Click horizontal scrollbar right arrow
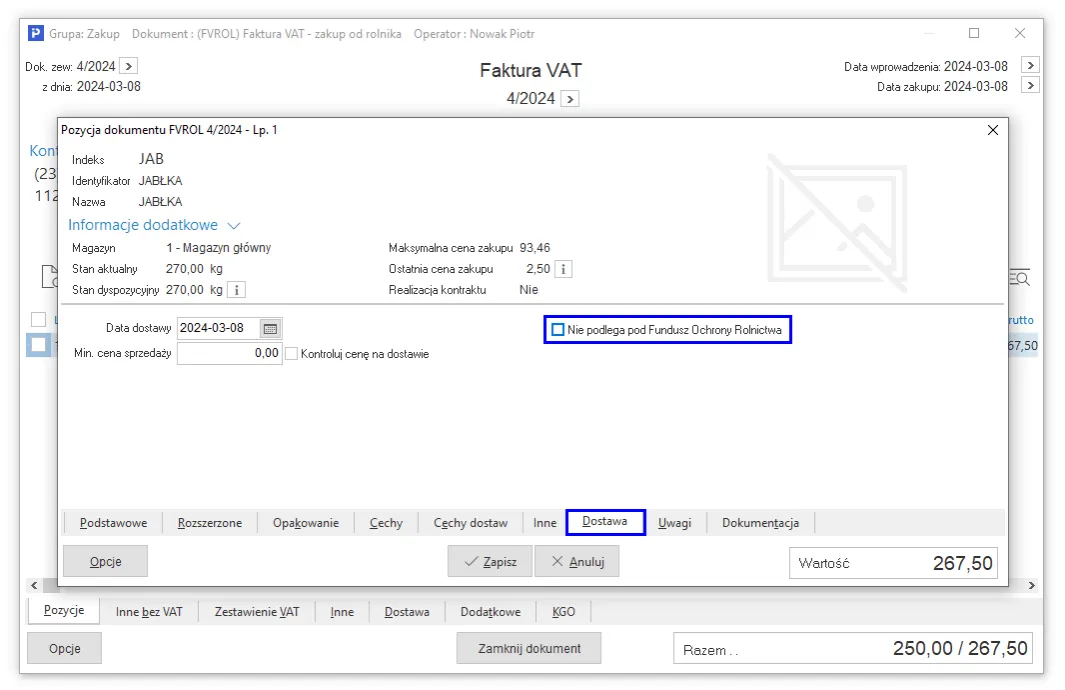Viewport: 1065px width, 690px height. [1032, 585]
